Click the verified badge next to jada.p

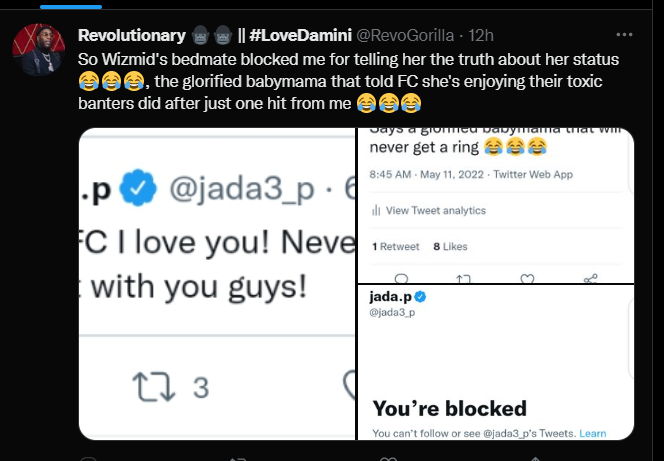[x=420, y=297]
